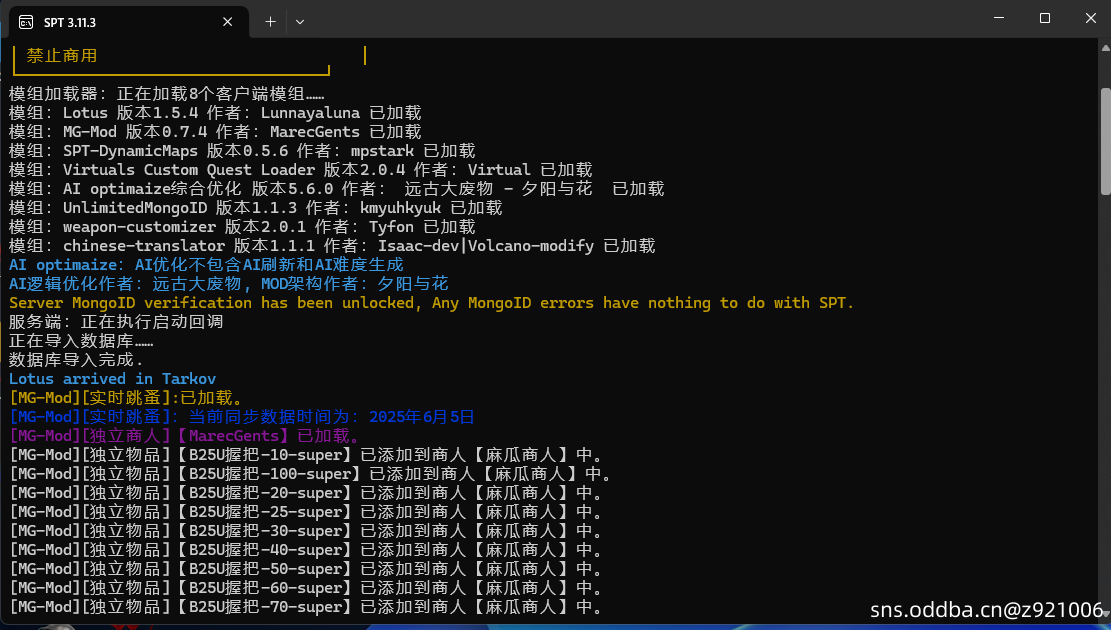1111x630 pixels.
Task: Click the B25U握把-40-super line
Action: pyautogui.click(x=305, y=550)
